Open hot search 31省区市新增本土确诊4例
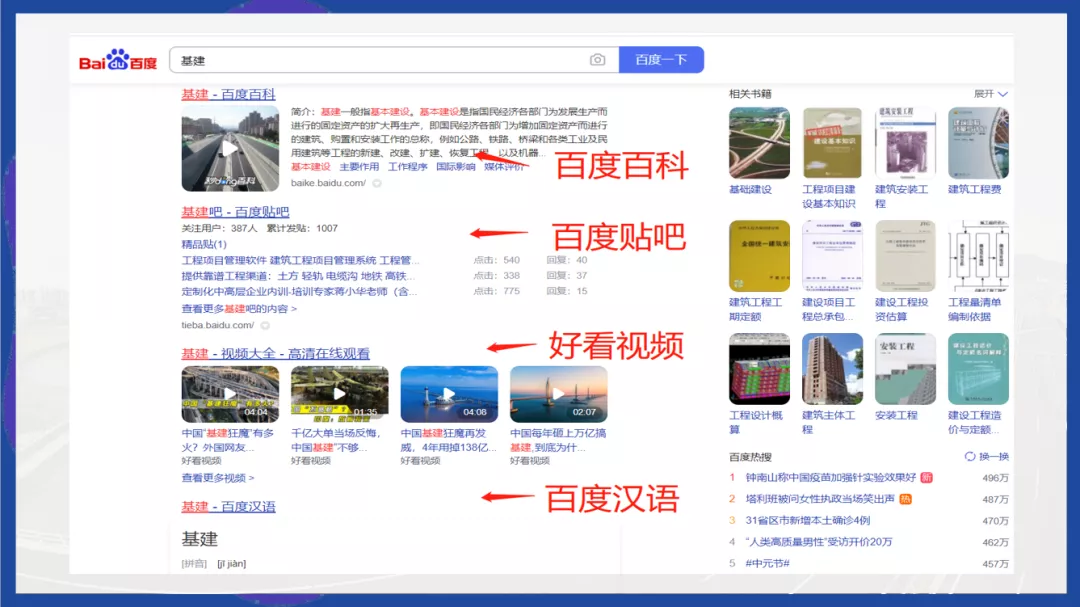Viewport: 1080px width, 607px height. click(807, 520)
